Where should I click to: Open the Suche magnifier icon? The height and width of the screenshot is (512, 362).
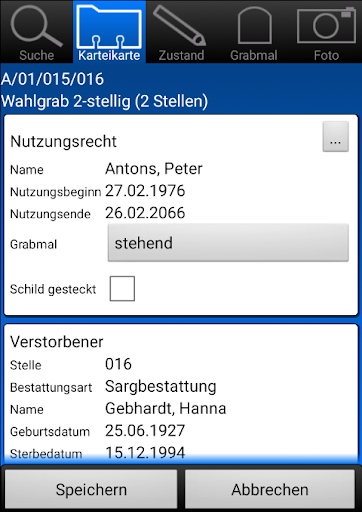[36, 25]
